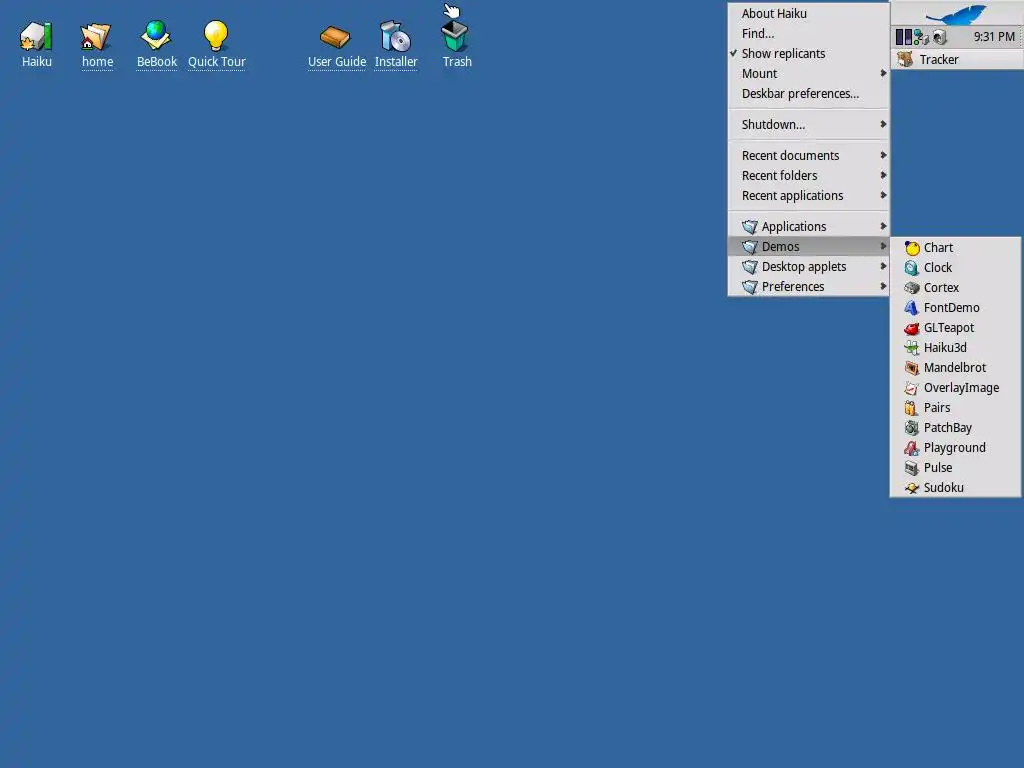1024x768 pixels.
Task: Click the 9:31 PM clock
Action: point(994,37)
